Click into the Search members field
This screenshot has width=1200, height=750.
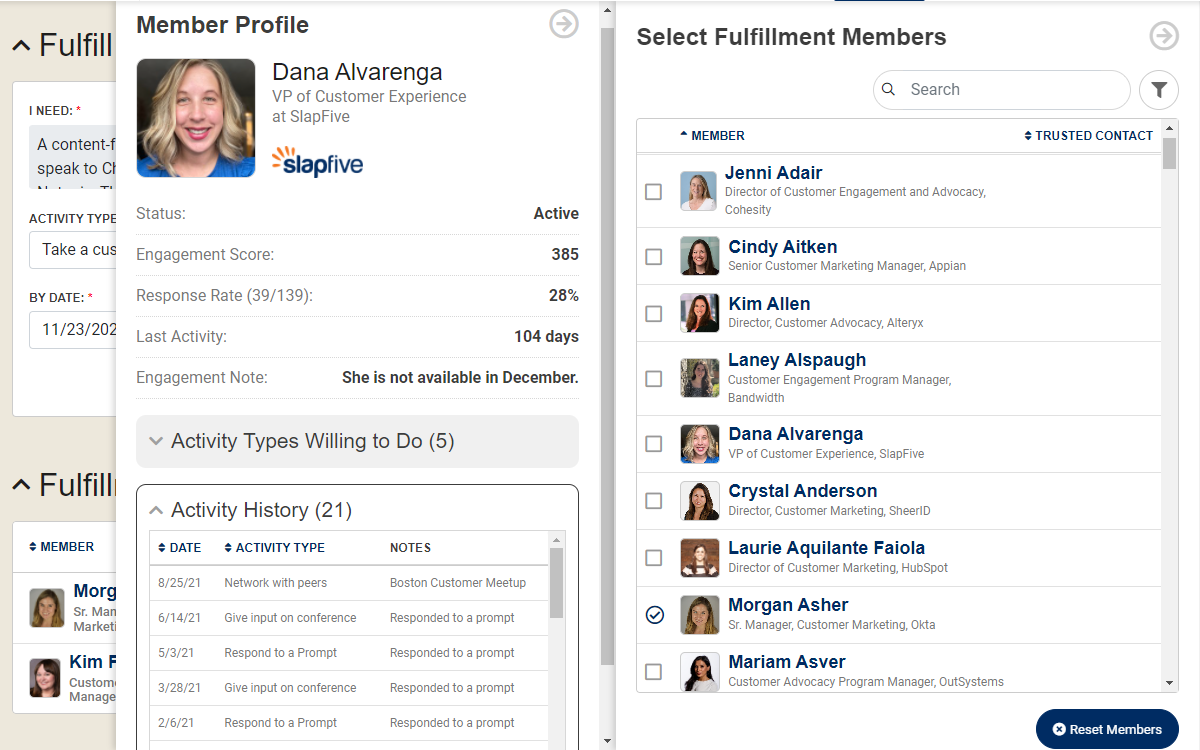(1010, 90)
